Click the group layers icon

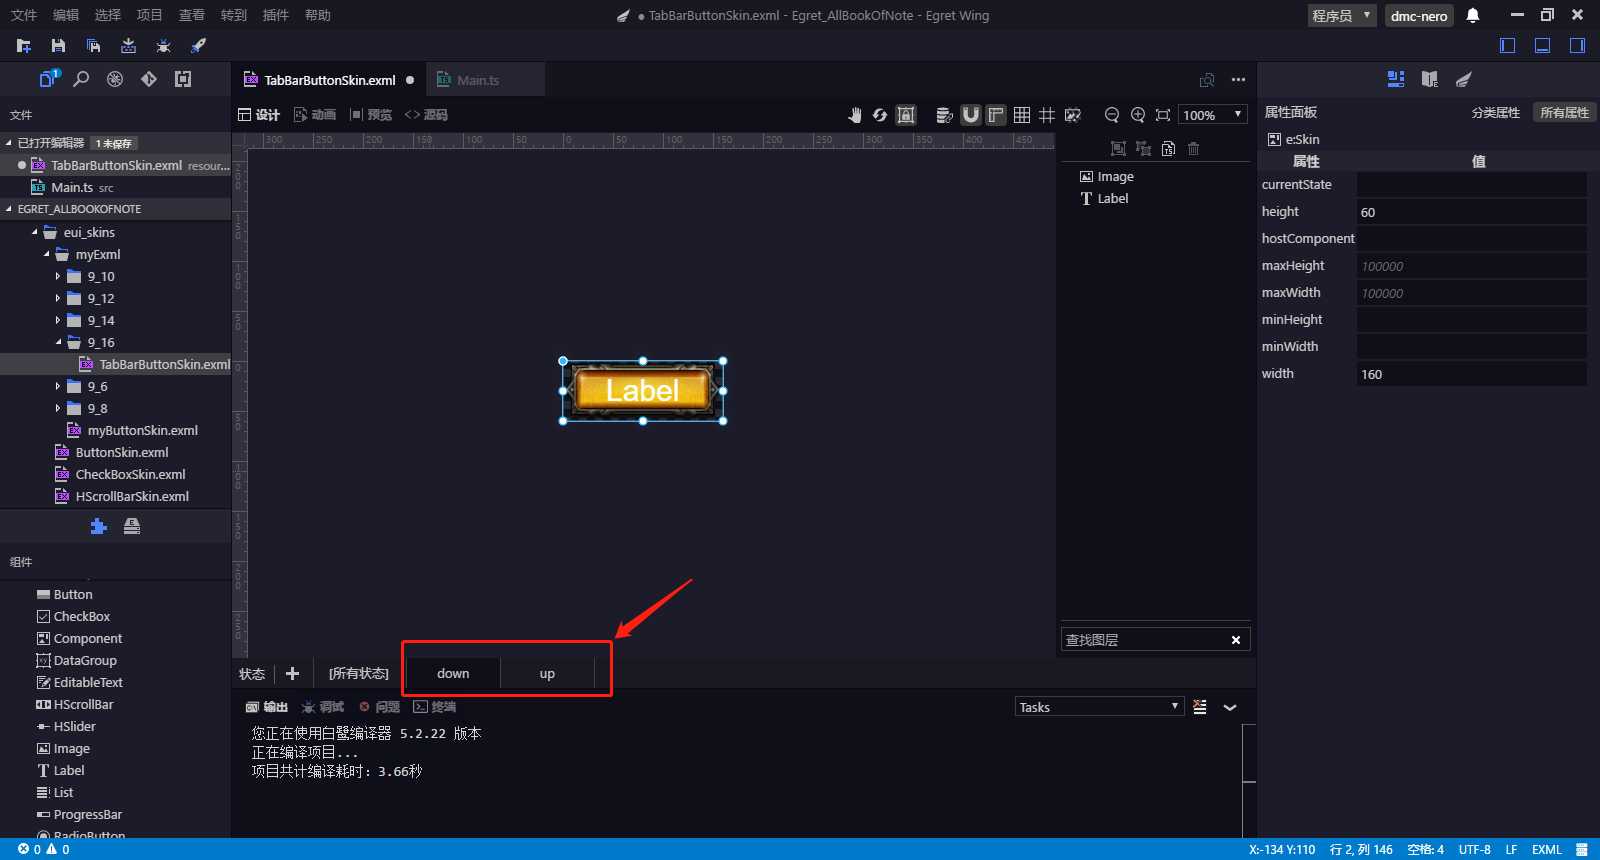1118,149
